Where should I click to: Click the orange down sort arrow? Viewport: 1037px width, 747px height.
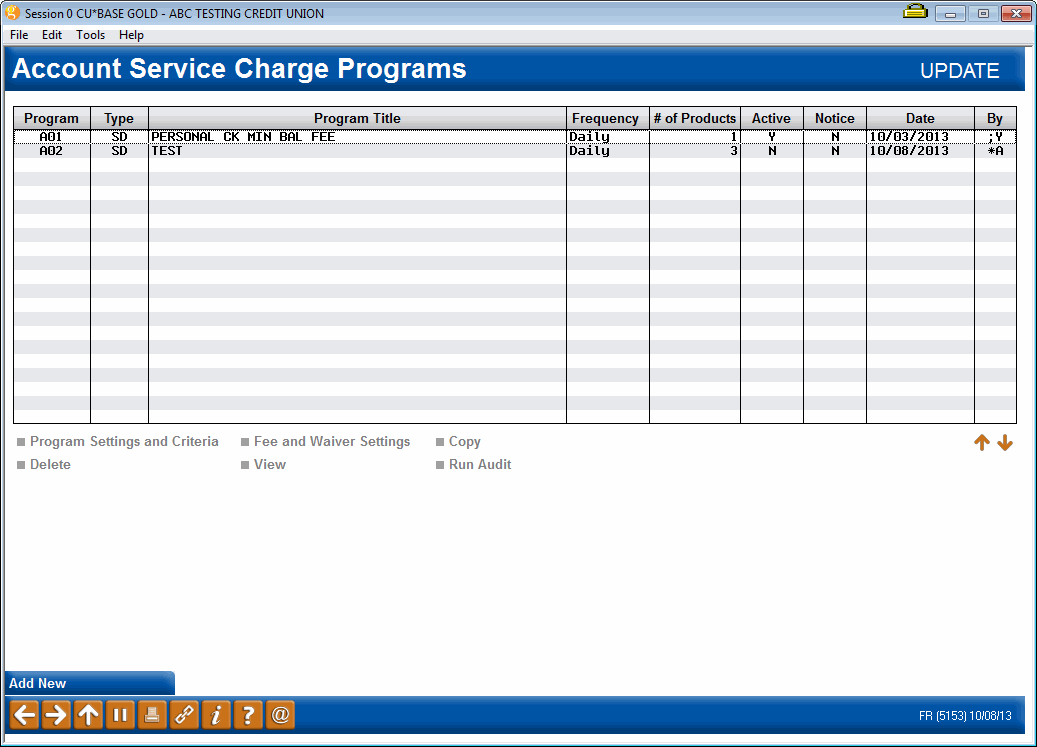(x=1005, y=442)
